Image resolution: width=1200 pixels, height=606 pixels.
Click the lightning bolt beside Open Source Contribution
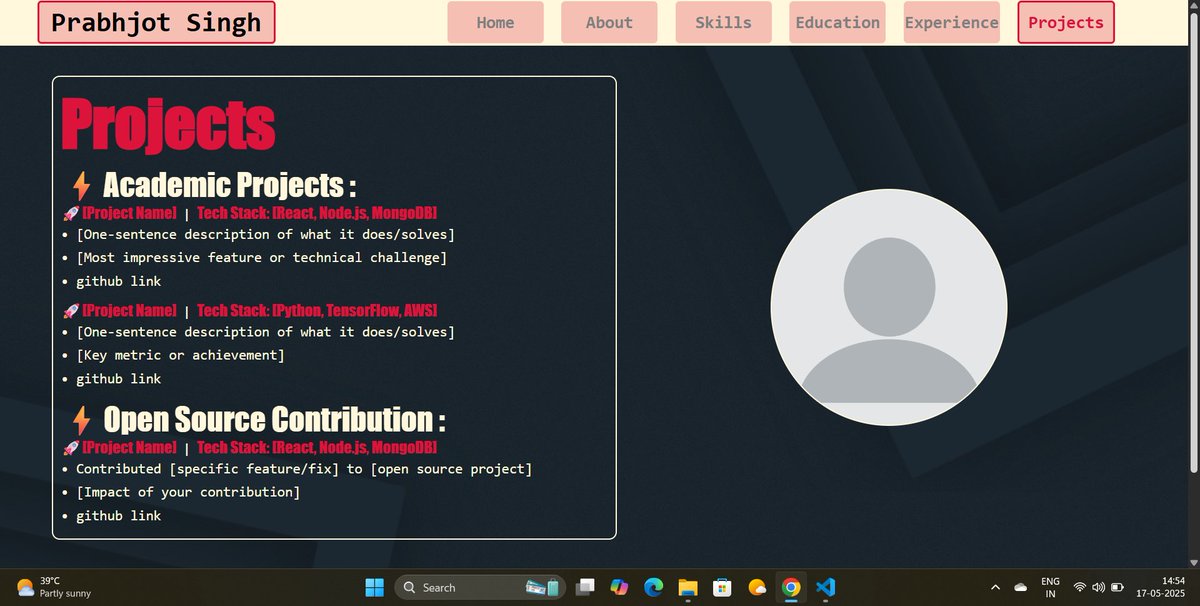[82, 420]
